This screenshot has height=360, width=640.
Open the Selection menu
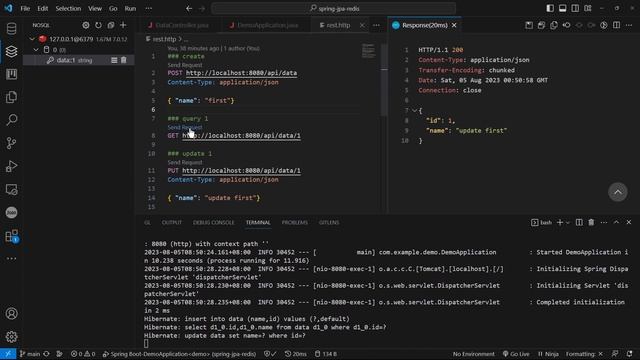[68, 8]
